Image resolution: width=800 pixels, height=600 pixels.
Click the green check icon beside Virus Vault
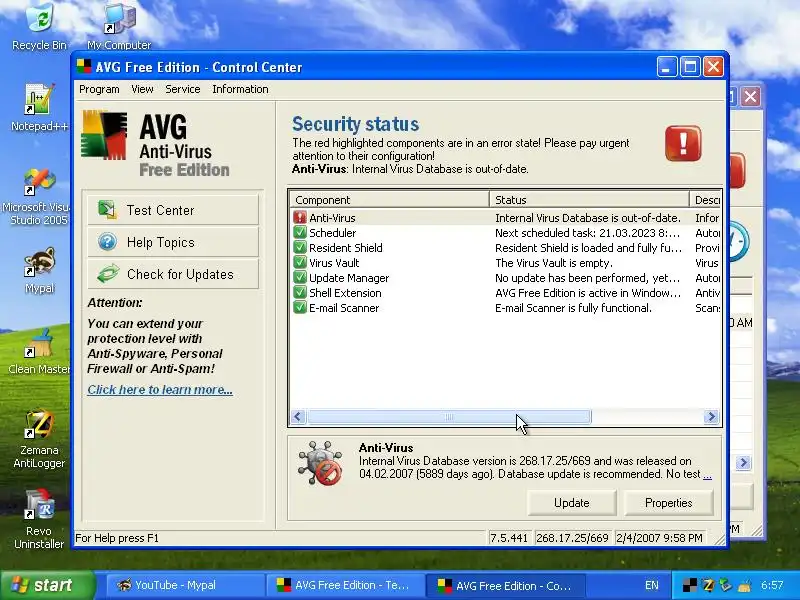[299, 263]
